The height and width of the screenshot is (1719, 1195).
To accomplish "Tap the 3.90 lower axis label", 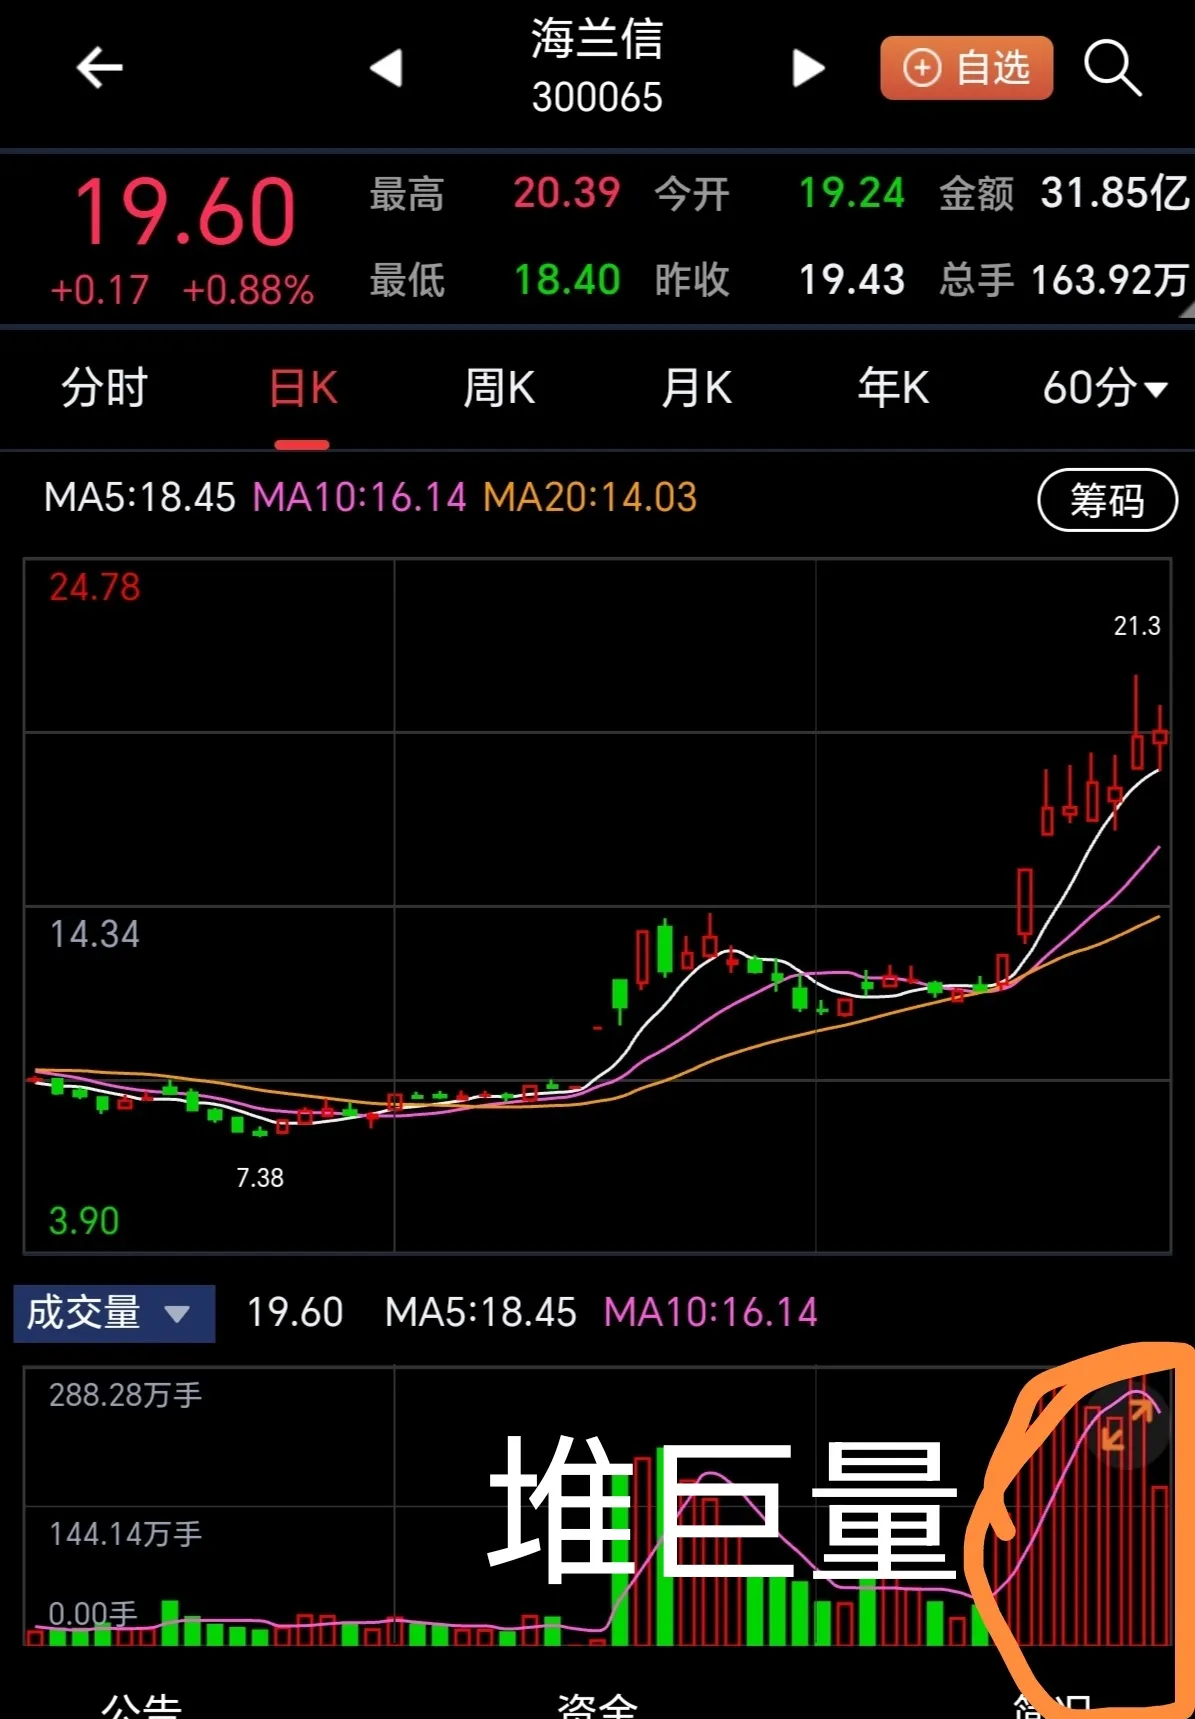I will (x=84, y=1221).
